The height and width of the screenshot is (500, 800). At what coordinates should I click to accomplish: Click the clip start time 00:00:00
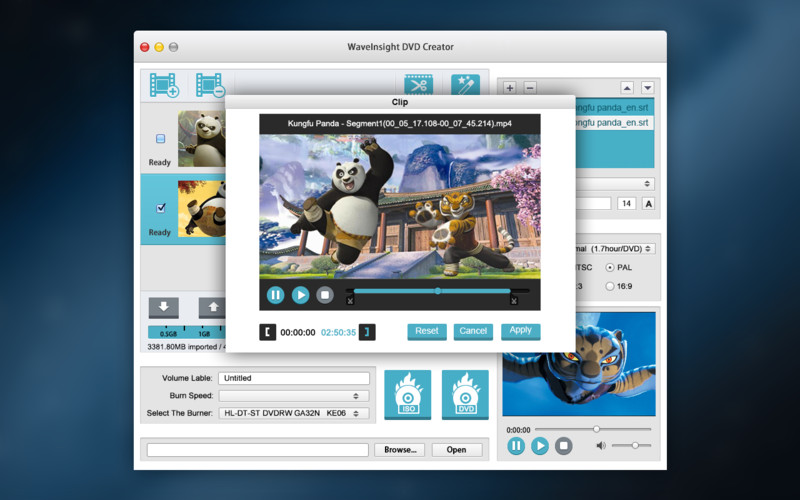[x=298, y=332]
